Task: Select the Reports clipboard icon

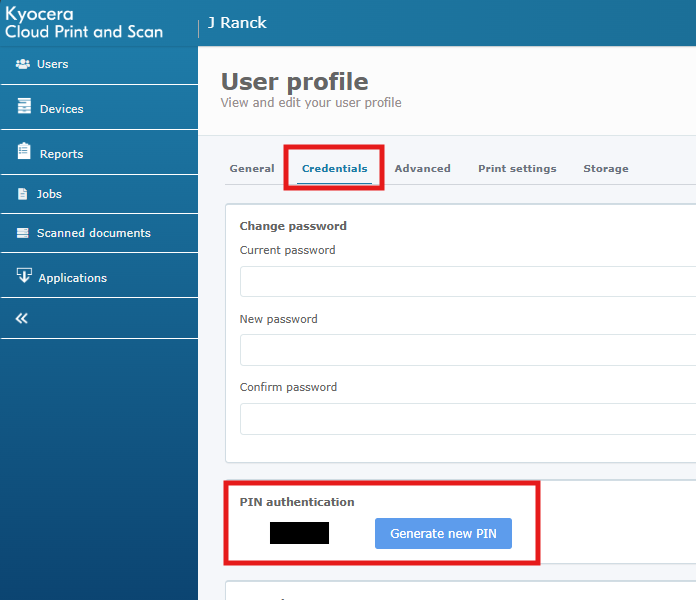Action: (x=24, y=152)
